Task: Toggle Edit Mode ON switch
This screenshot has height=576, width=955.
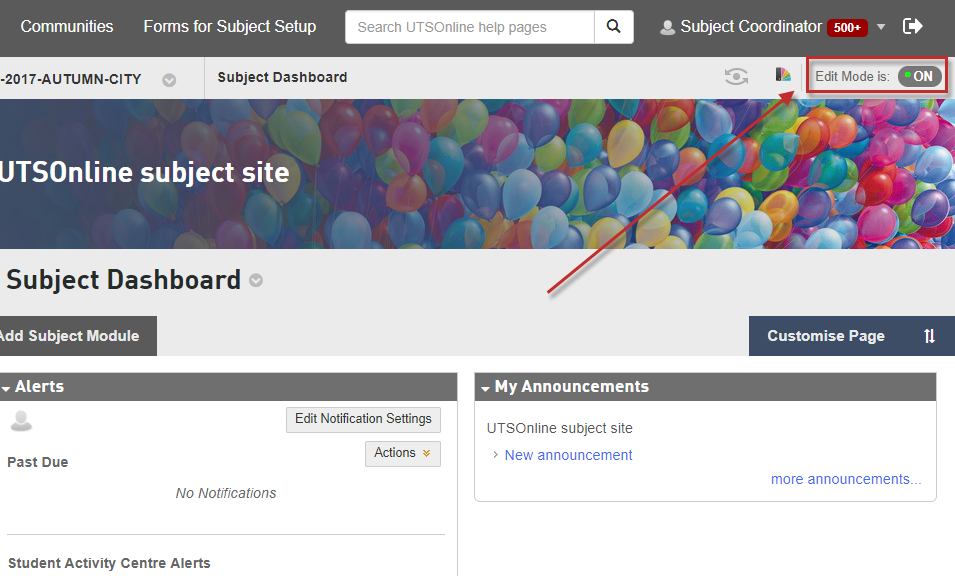Action: 919,77
